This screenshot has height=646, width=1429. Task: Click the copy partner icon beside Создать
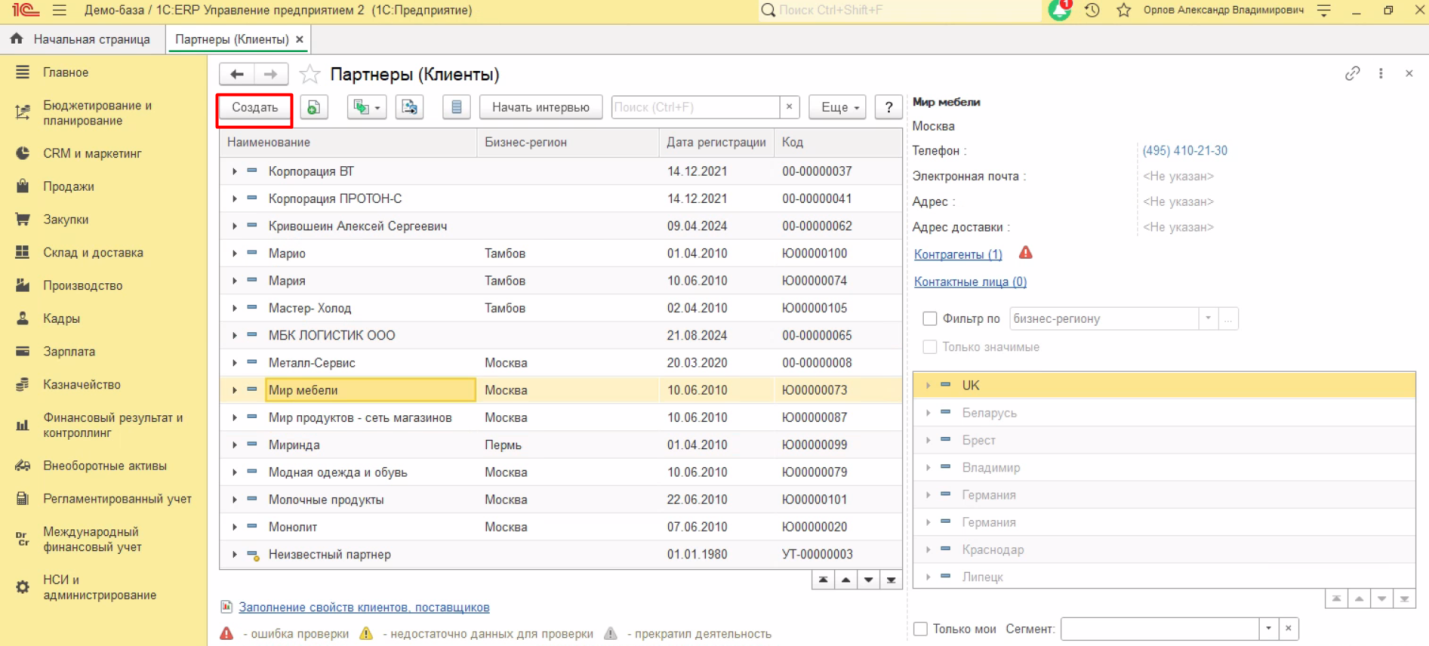(x=314, y=107)
